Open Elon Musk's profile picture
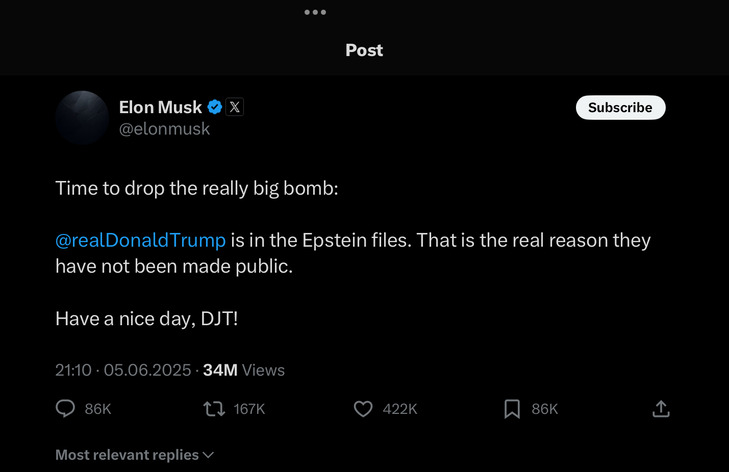 82,117
